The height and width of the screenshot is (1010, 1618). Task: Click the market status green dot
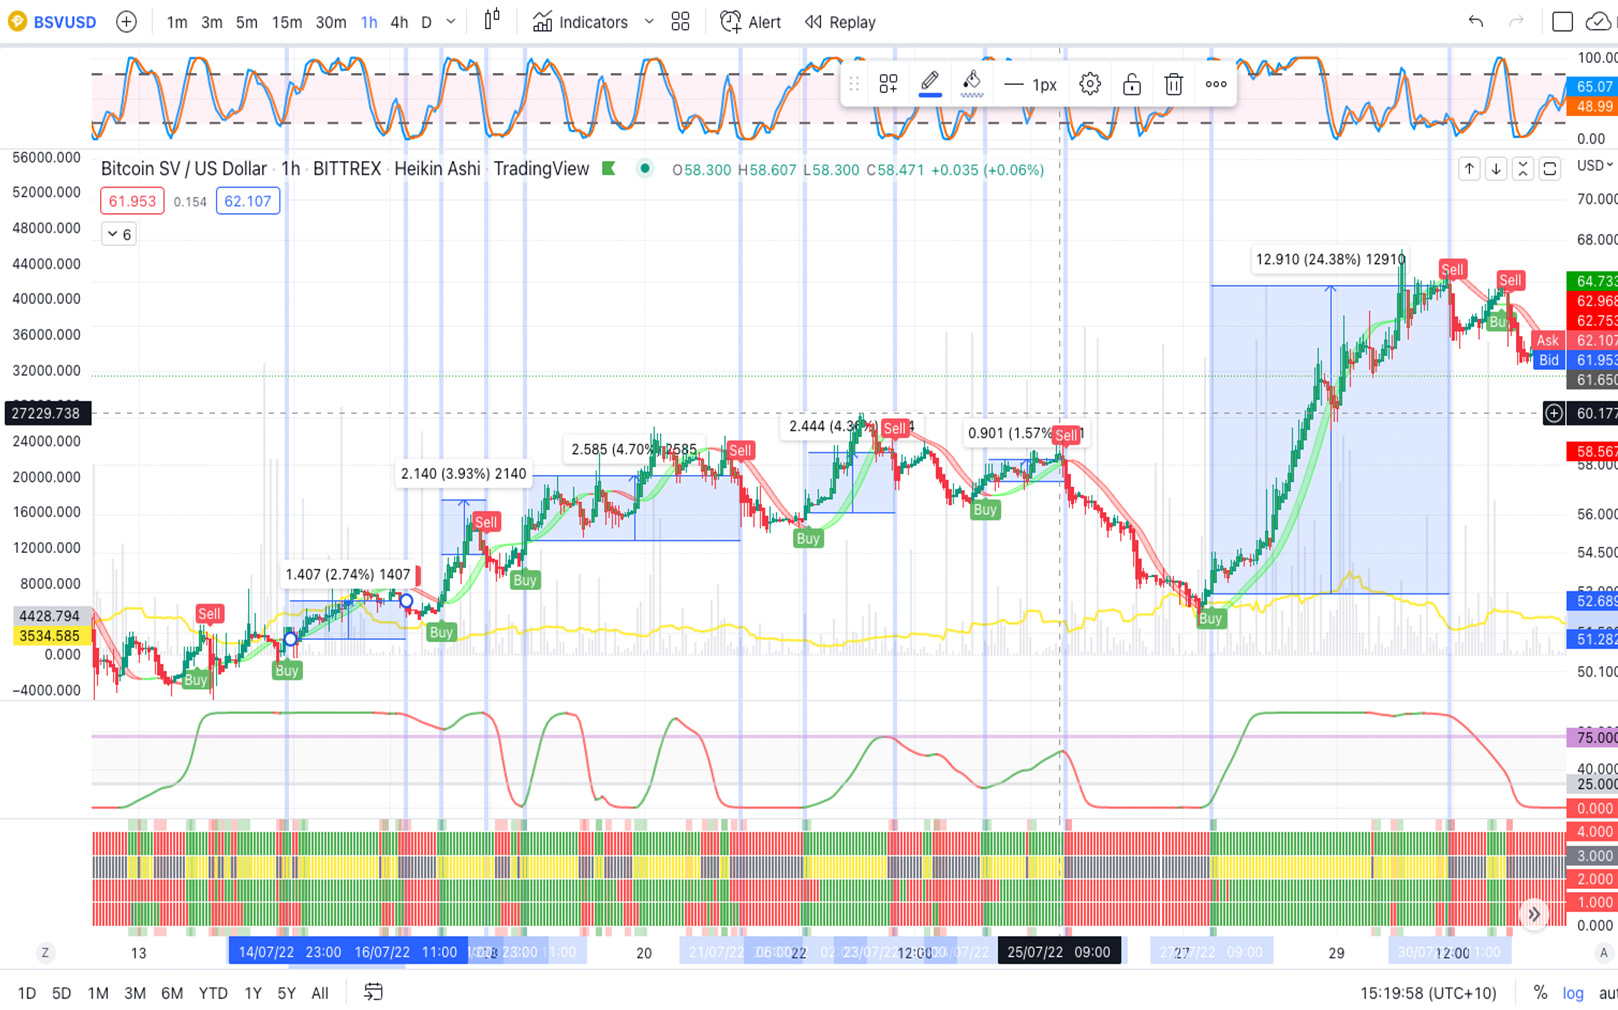coord(645,168)
